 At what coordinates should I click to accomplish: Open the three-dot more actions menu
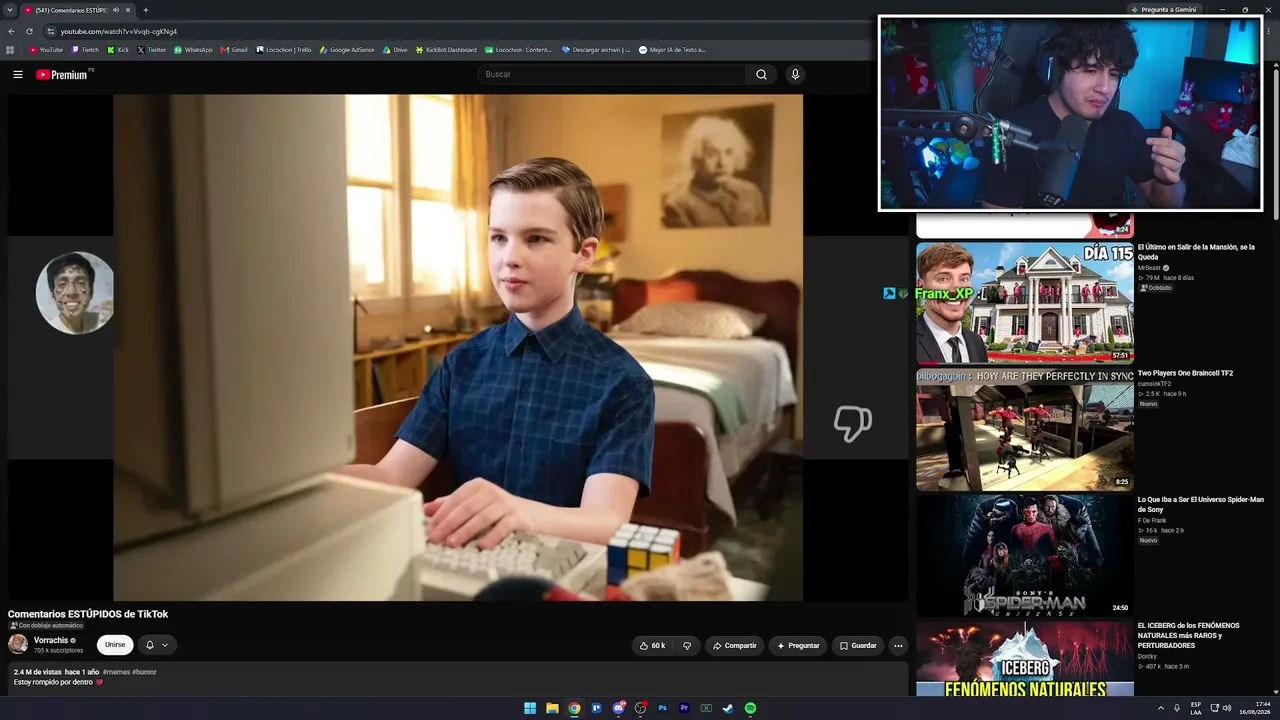pyautogui.click(x=898, y=646)
